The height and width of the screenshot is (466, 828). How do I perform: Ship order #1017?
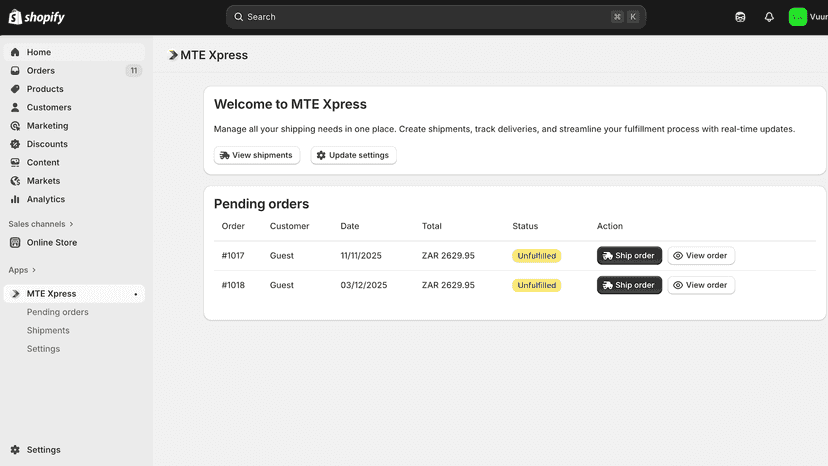[629, 256]
